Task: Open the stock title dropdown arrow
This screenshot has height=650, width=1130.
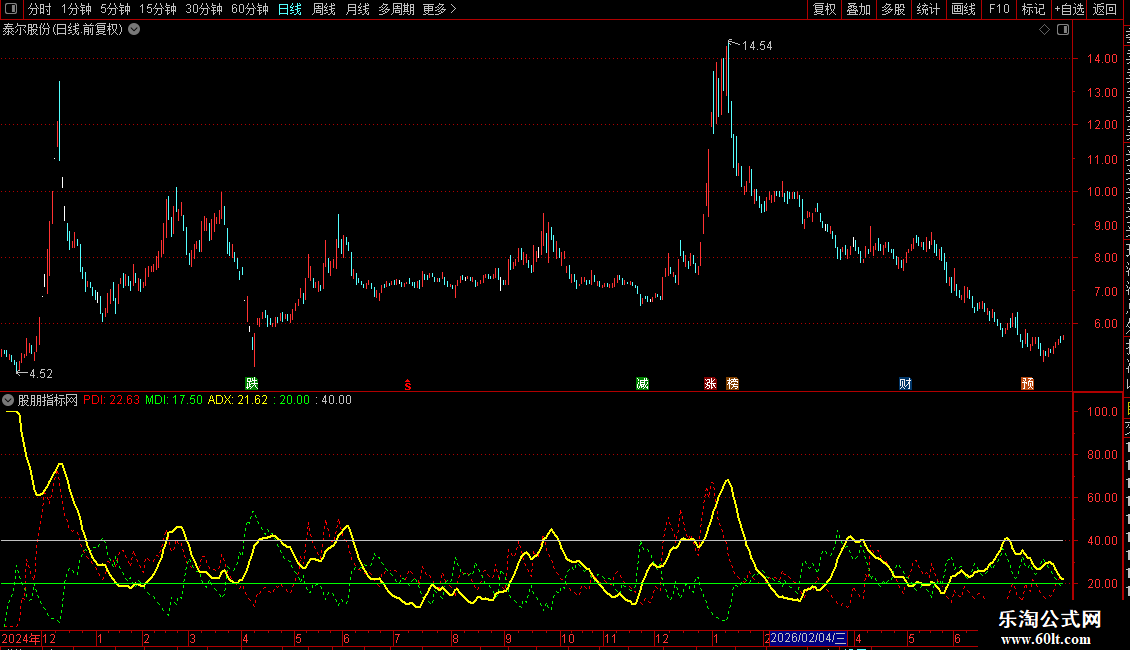Action: (134, 30)
